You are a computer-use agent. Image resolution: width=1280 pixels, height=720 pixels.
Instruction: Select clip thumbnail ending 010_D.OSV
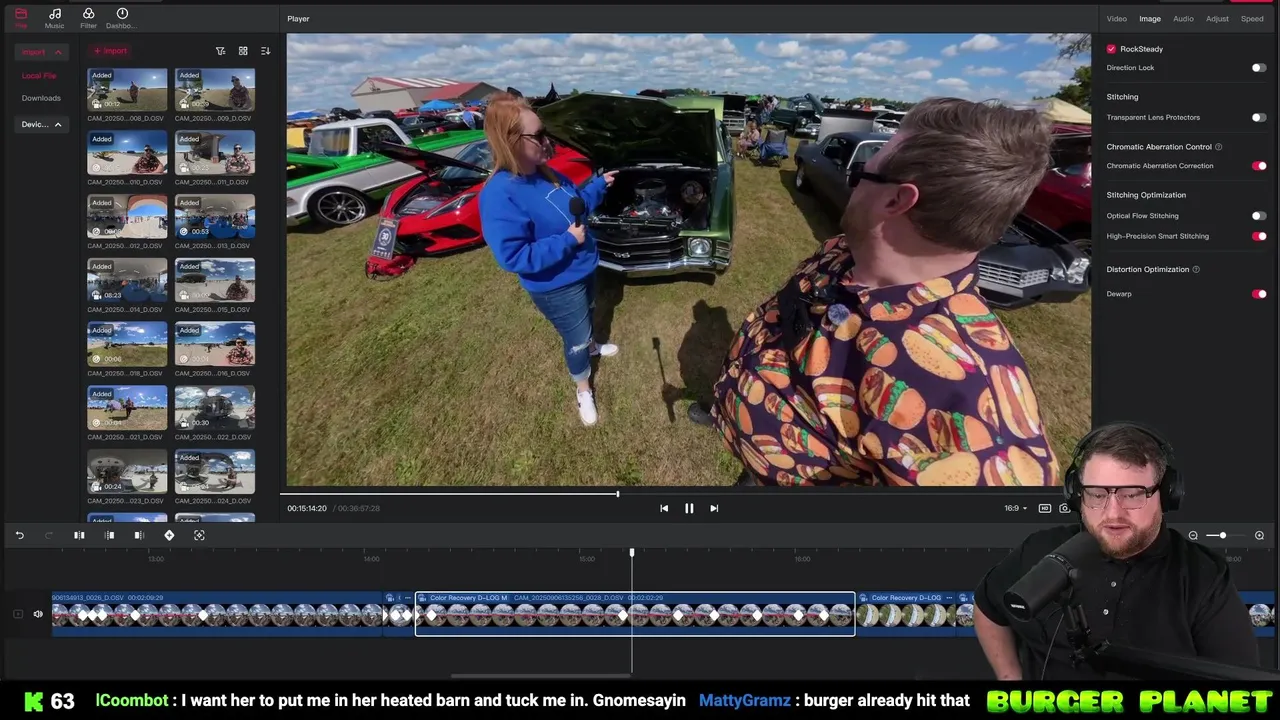point(127,153)
